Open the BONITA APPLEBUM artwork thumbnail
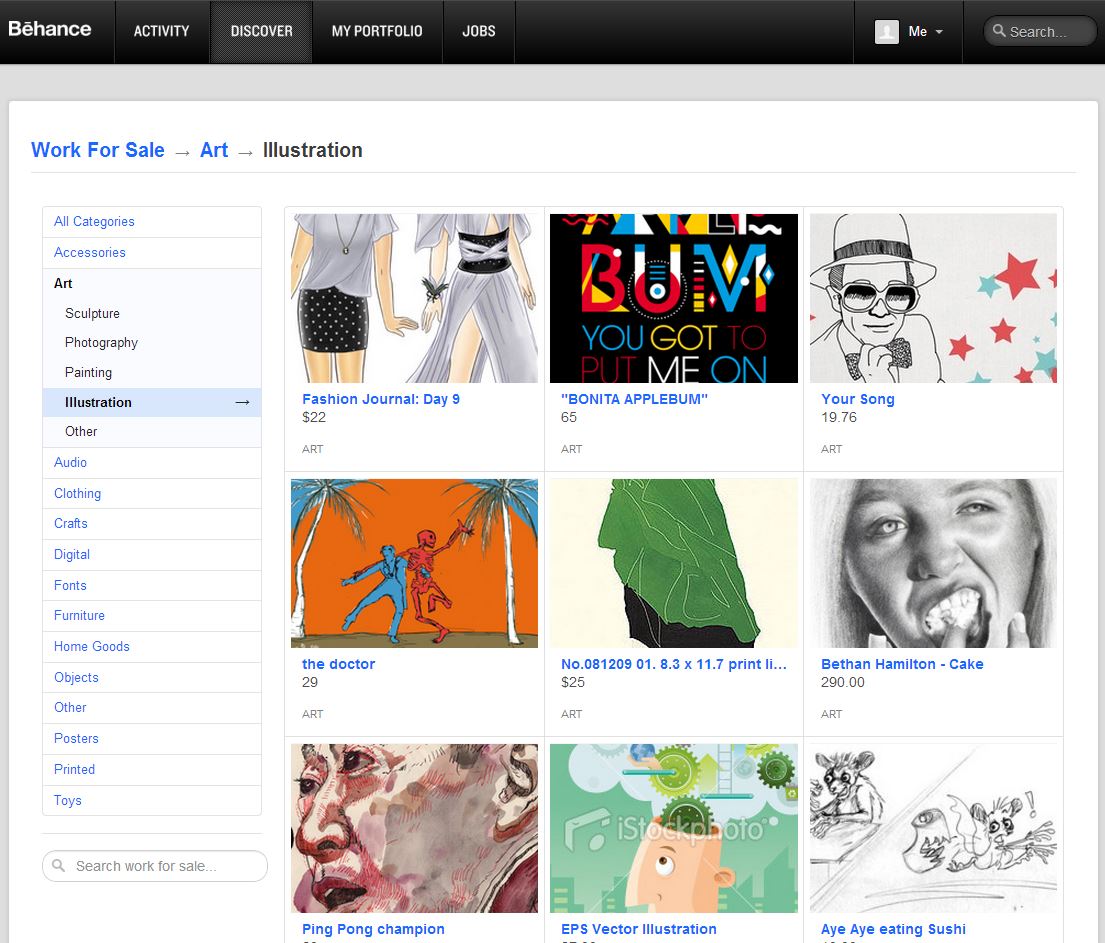Screen dimensions: 1105x943 (674, 298)
